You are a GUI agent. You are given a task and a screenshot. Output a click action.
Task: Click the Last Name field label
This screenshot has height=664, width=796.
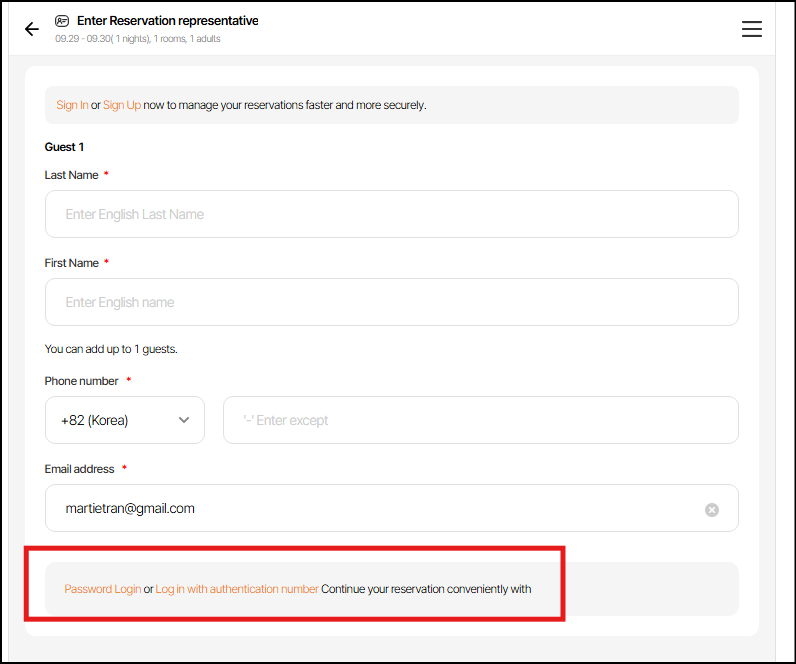(72, 175)
